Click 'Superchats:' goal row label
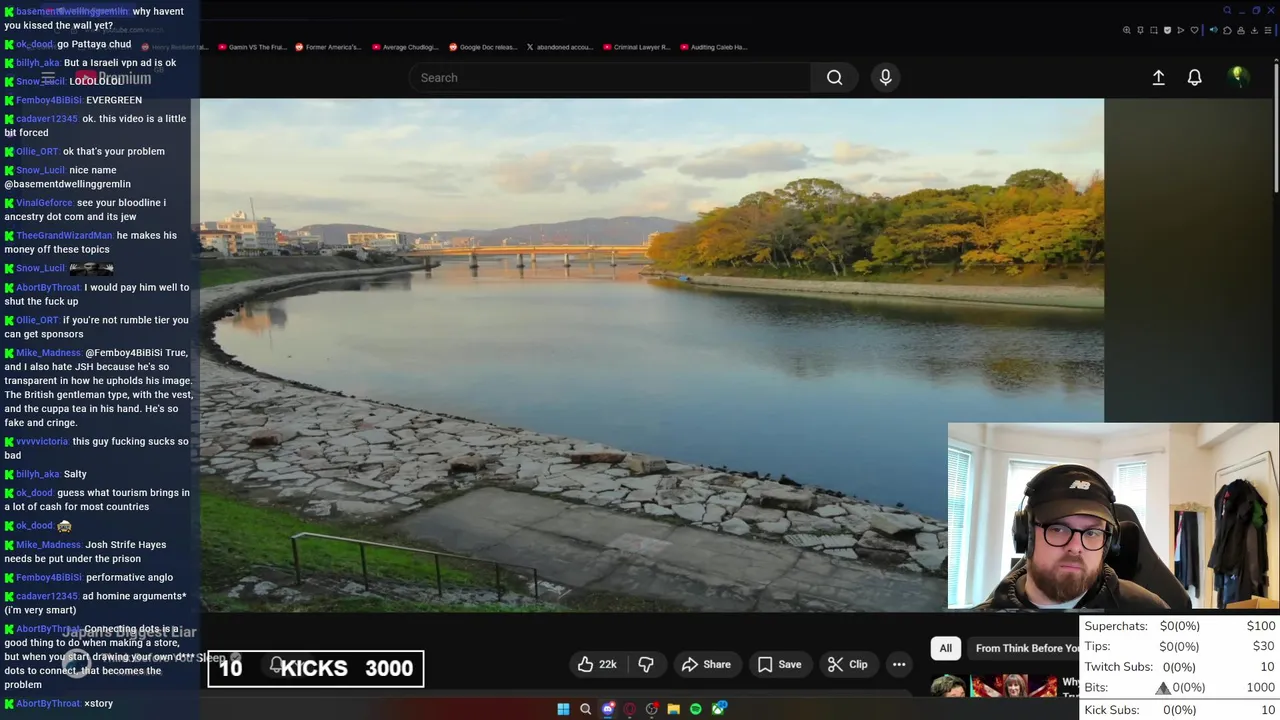1280x720 pixels. click(x=1116, y=626)
